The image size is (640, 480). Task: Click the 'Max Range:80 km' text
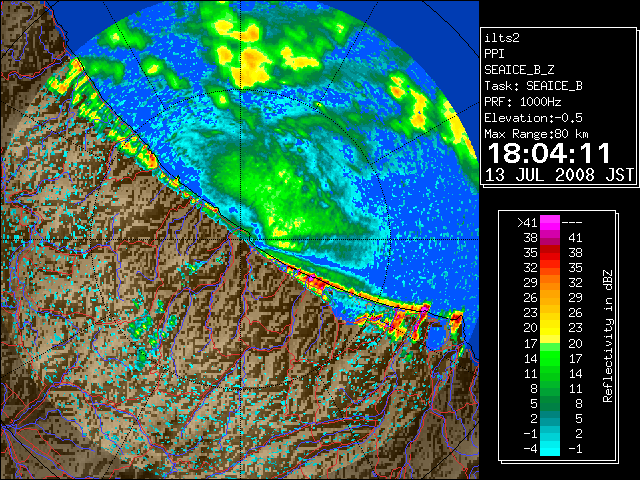click(536, 134)
